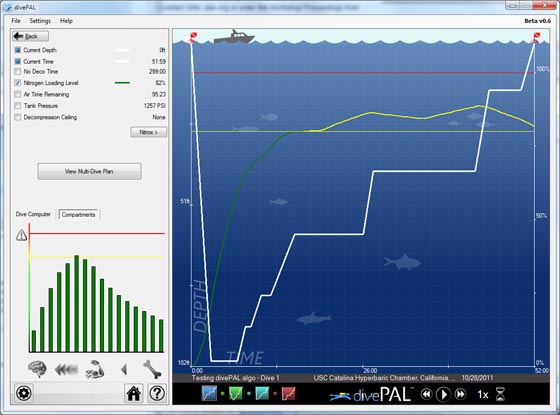This screenshot has height=415, width=560.
Task: Start playback with the play button
Action: pos(444,394)
